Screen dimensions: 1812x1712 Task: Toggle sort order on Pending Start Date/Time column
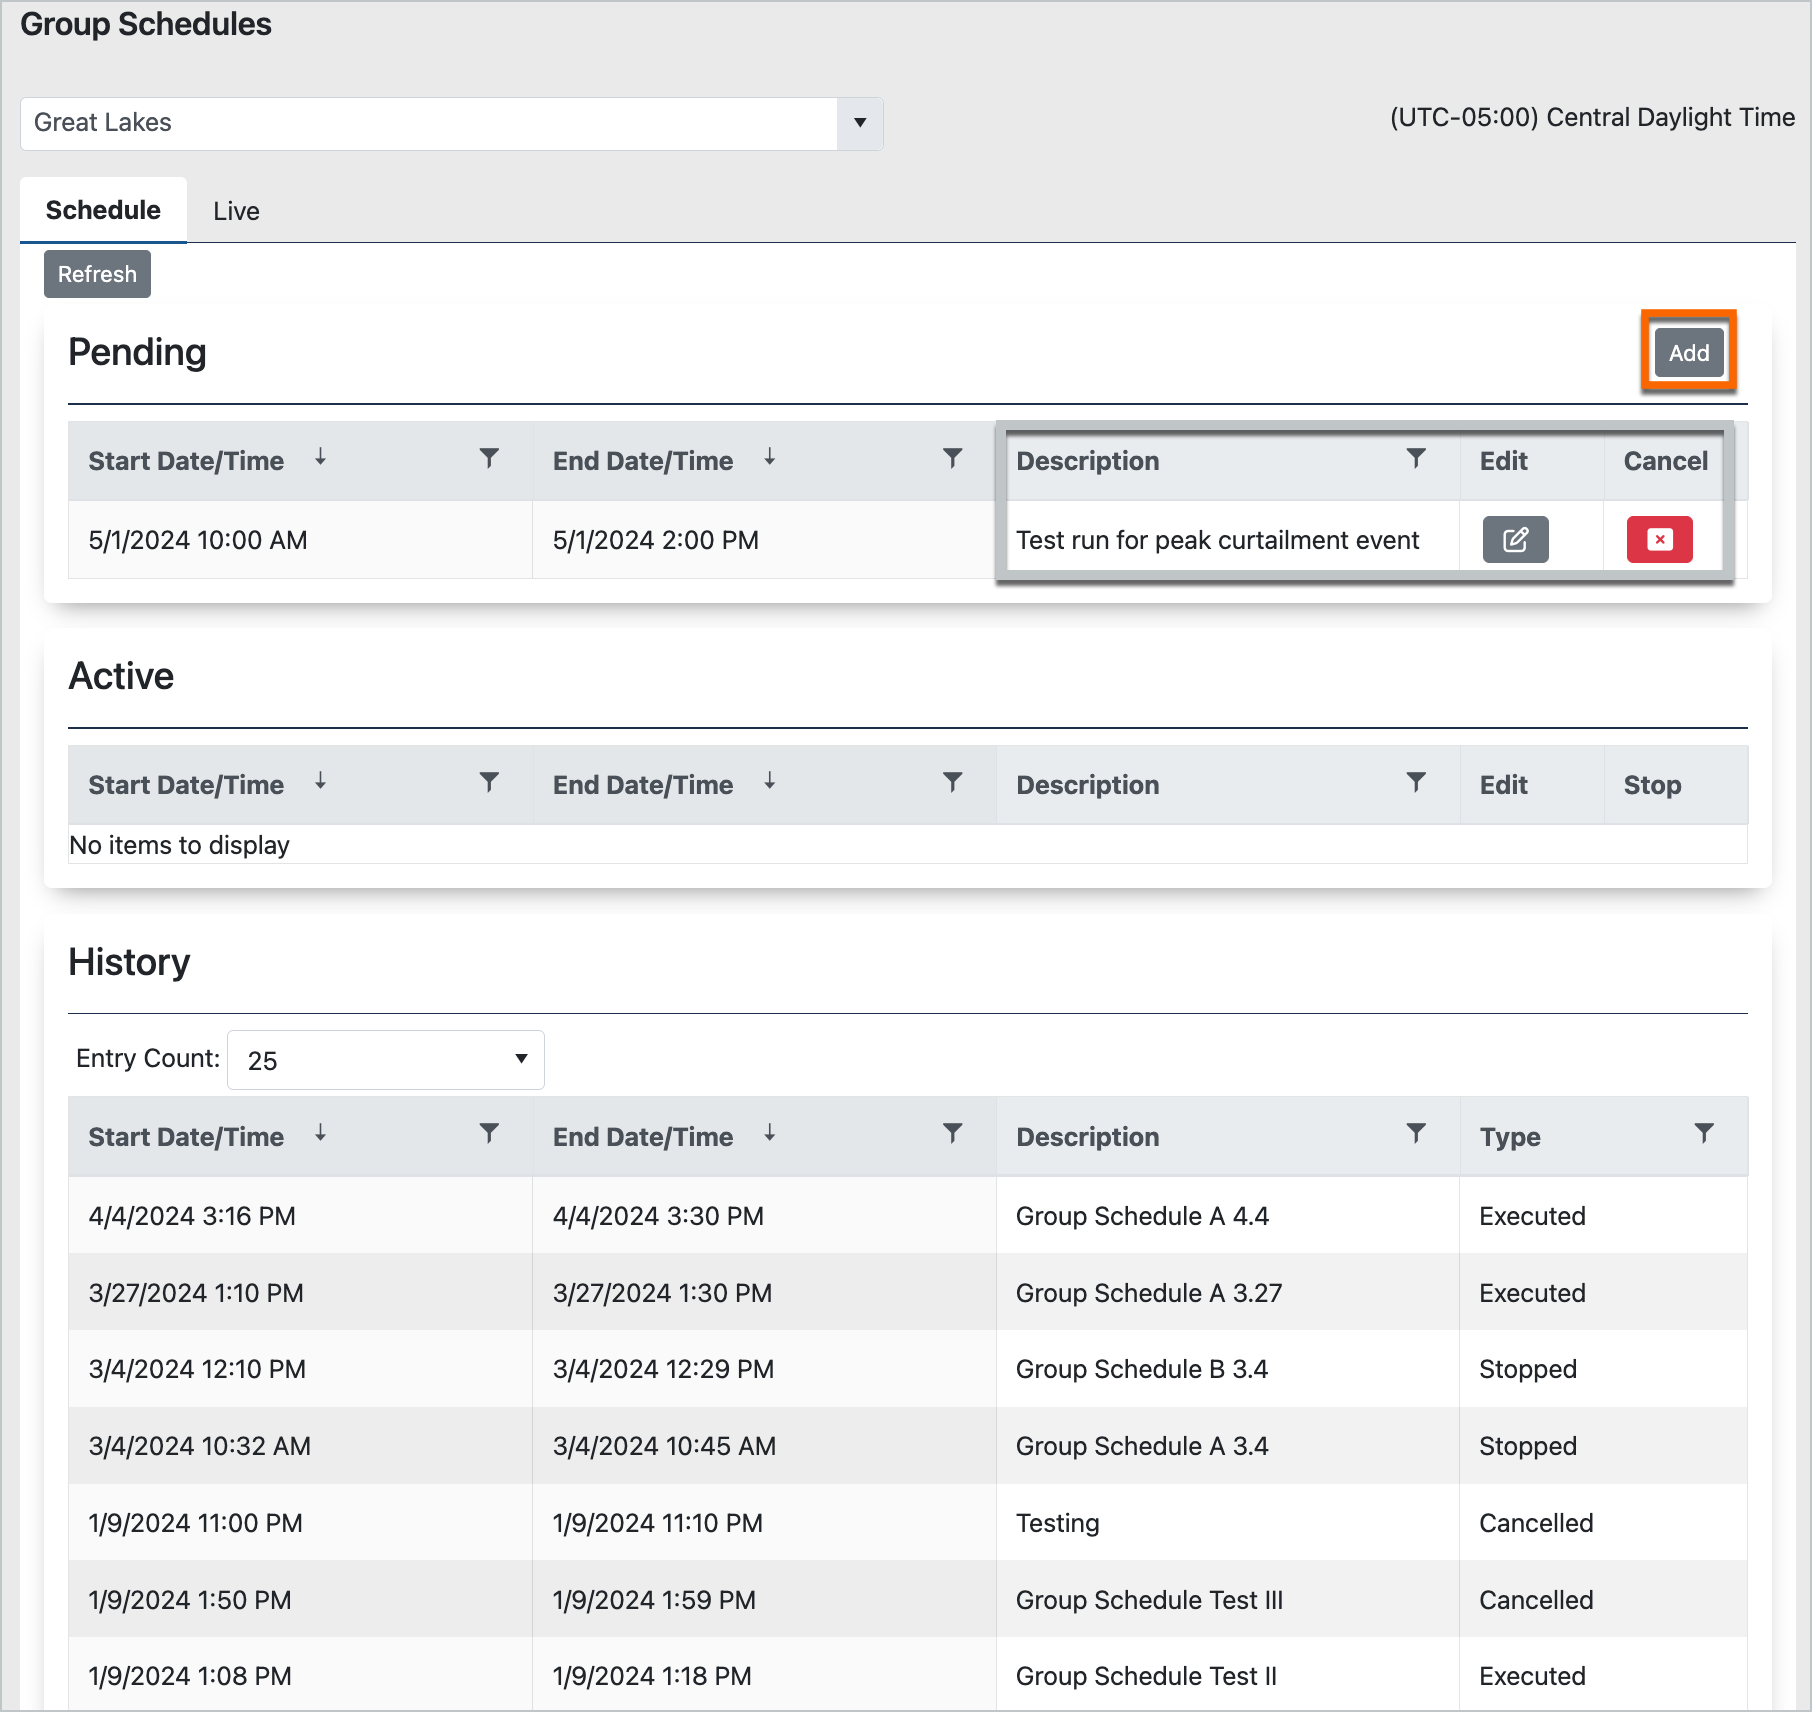[x=320, y=458]
